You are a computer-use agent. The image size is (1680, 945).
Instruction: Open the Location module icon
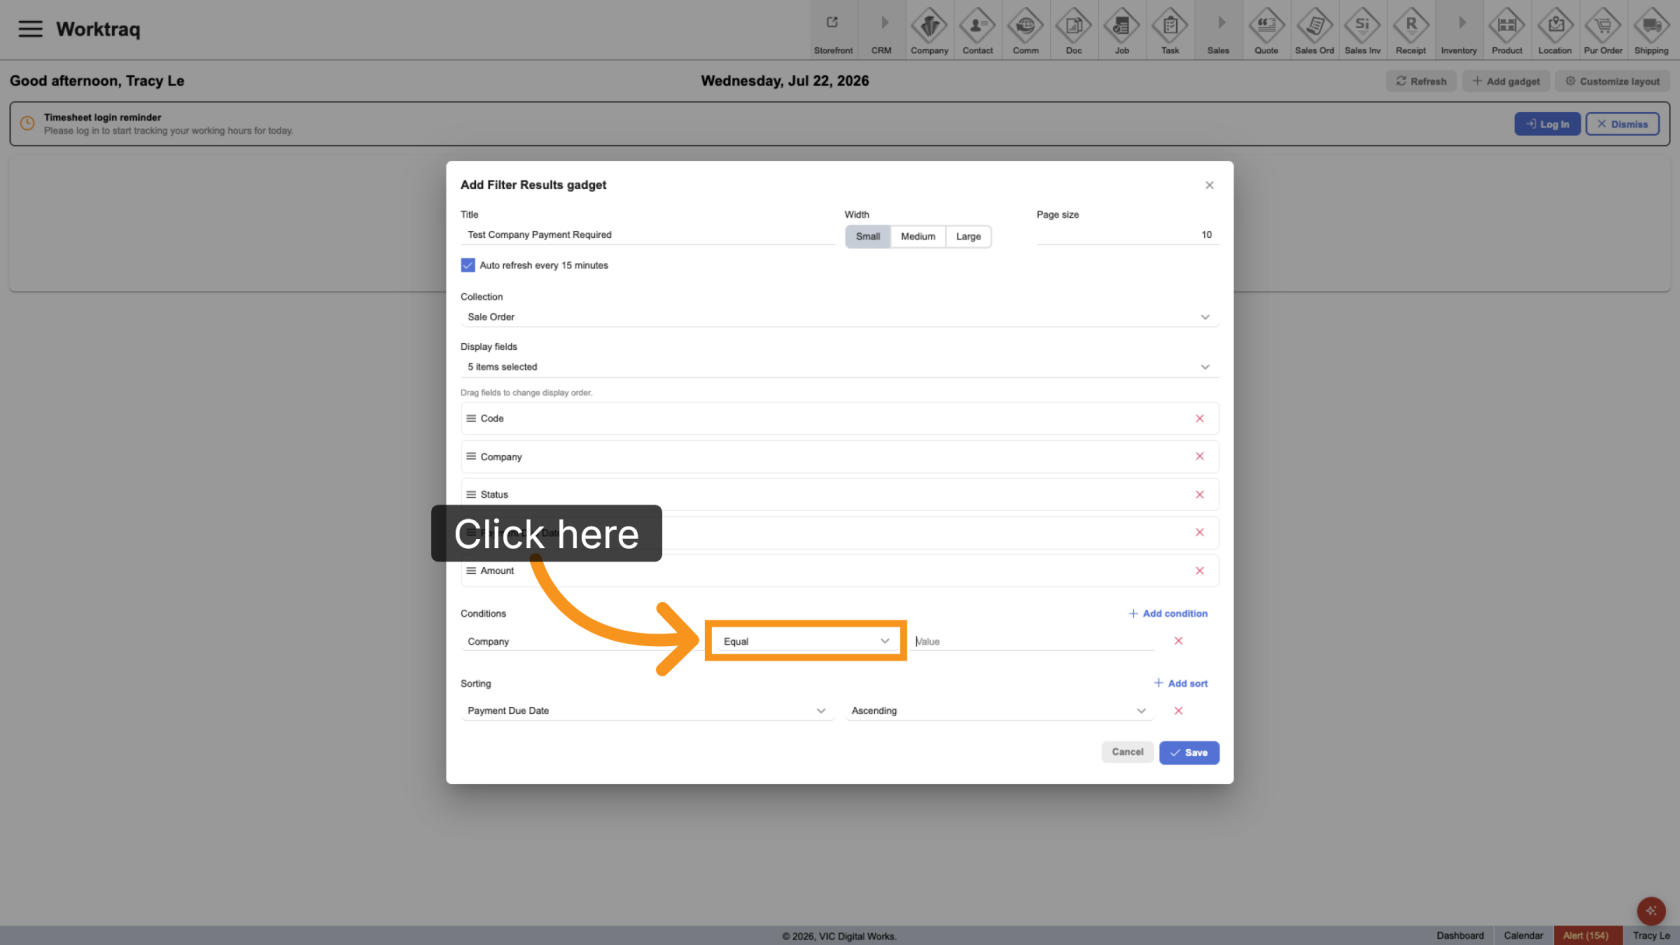(1555, 30)
